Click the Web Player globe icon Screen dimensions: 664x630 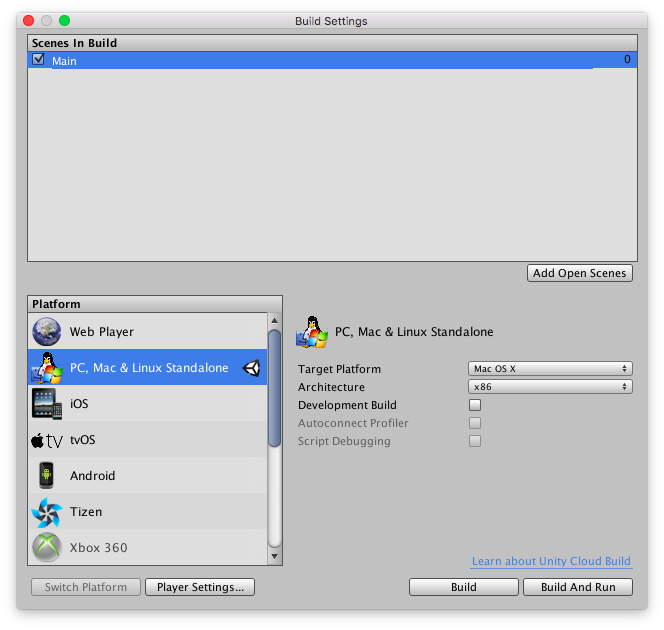[47, 332]
